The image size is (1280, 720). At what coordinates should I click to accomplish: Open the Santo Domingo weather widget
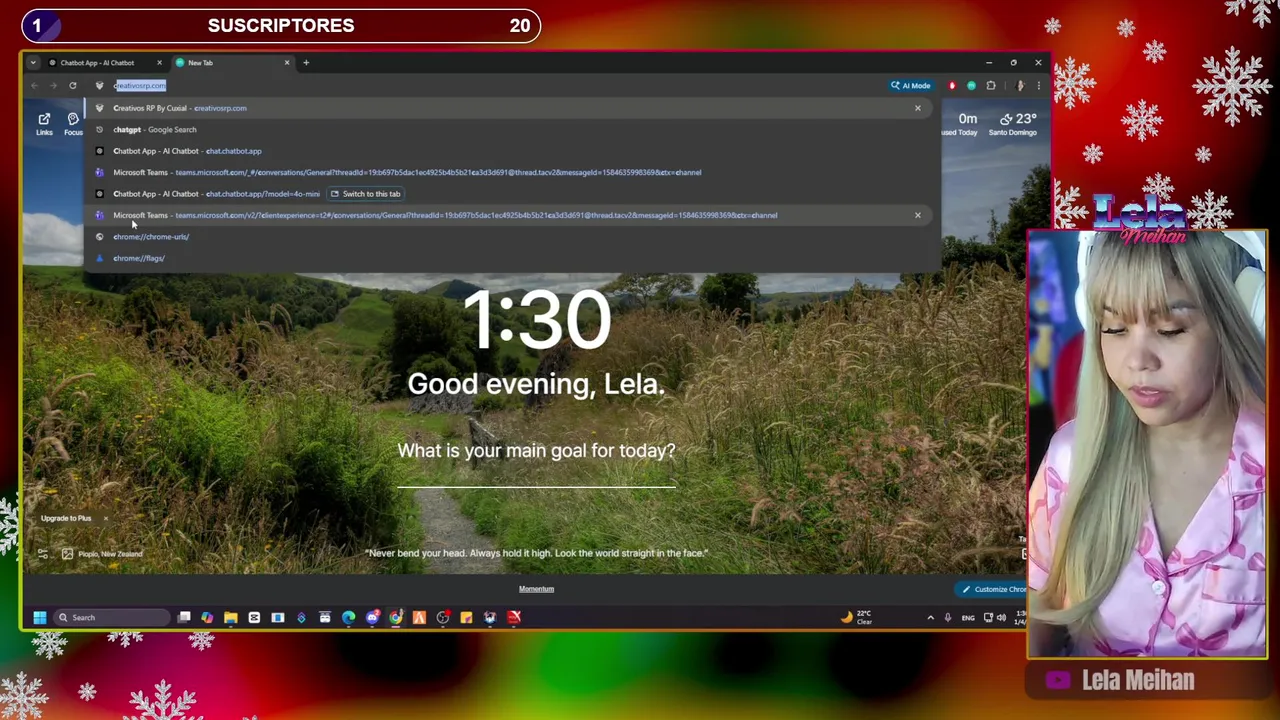tap(1013, 124)
